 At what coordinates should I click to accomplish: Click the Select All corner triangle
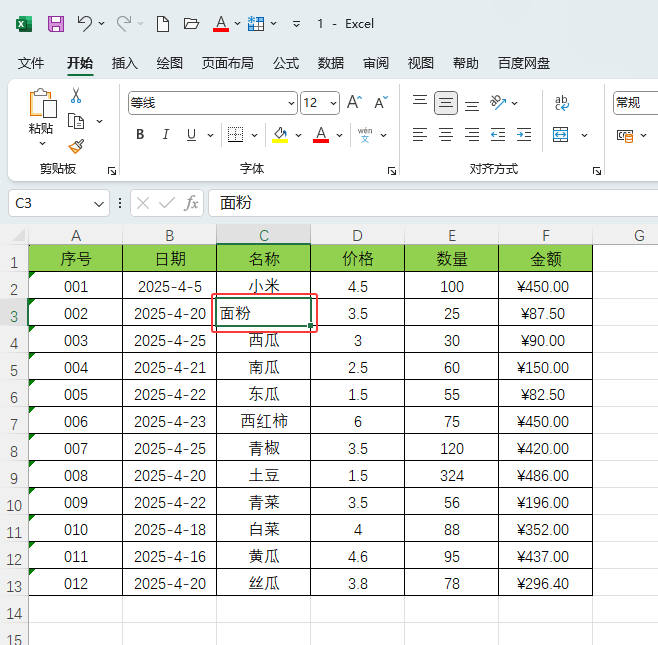[18, 235]
